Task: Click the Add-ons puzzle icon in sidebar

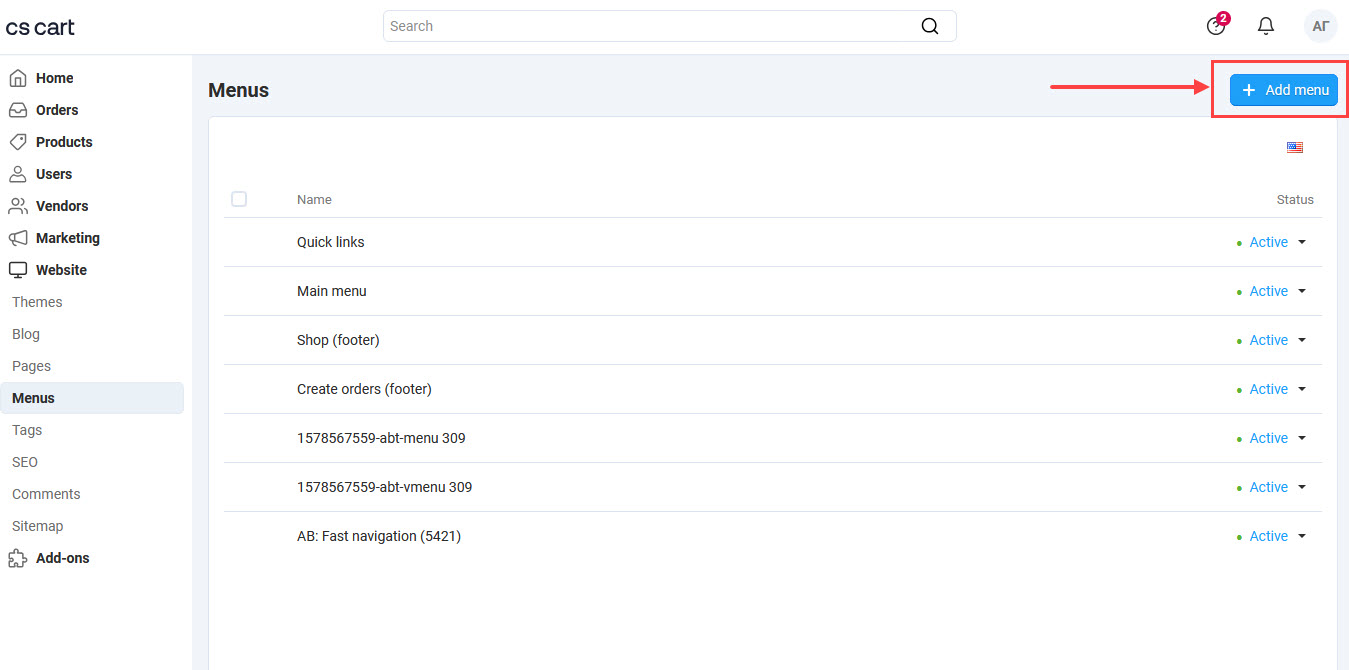Action: 18,558
